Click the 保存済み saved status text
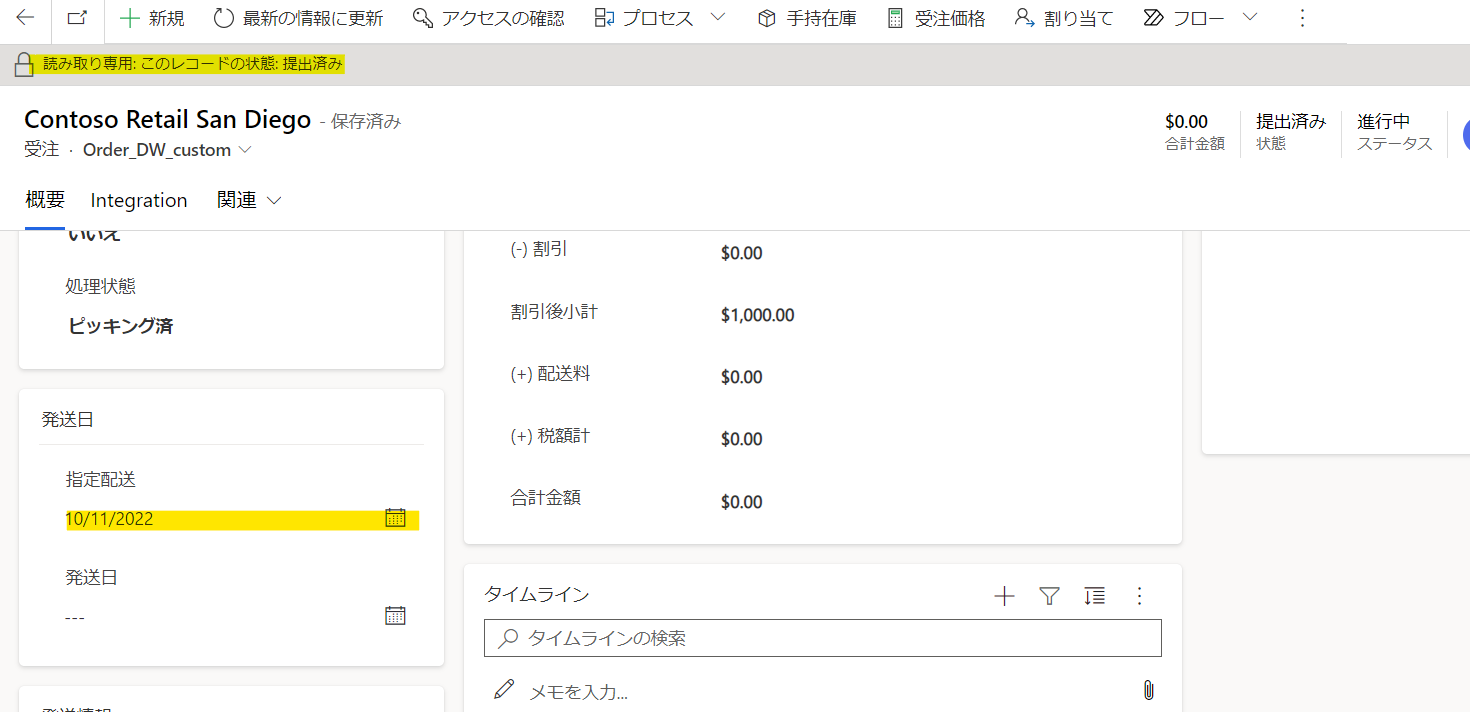 pyautogui.click(x=366, y=122)
